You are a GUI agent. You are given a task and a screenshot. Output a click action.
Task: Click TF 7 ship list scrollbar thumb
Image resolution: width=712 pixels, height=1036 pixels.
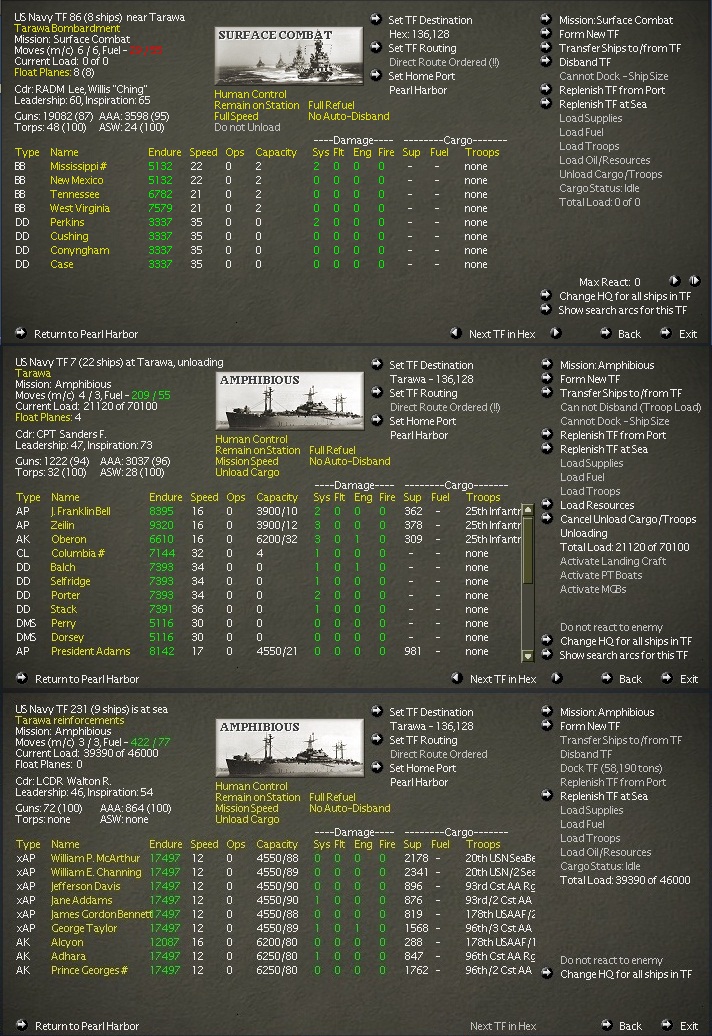click(x=528, y=548)
